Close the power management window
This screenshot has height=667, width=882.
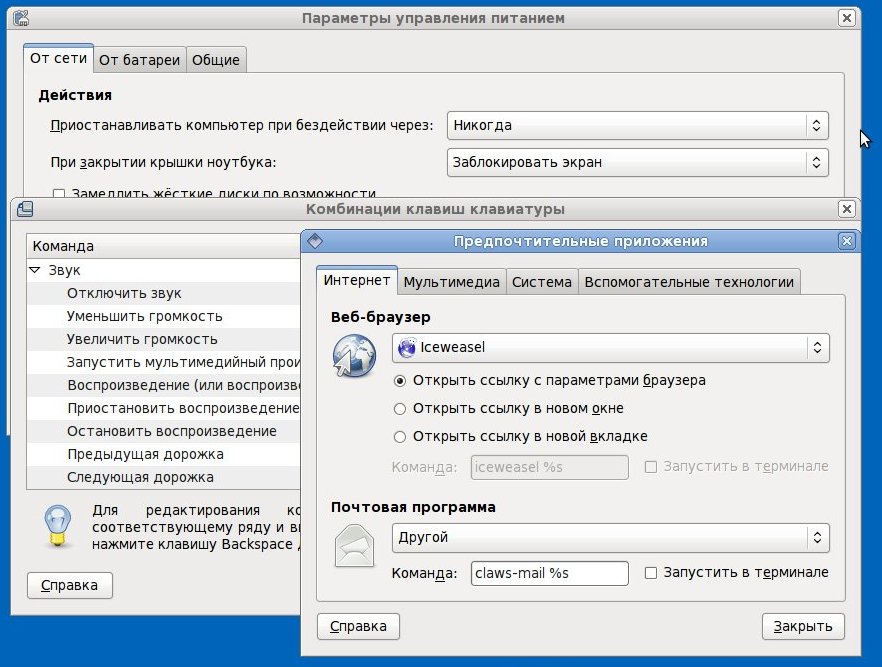point(847,18)
